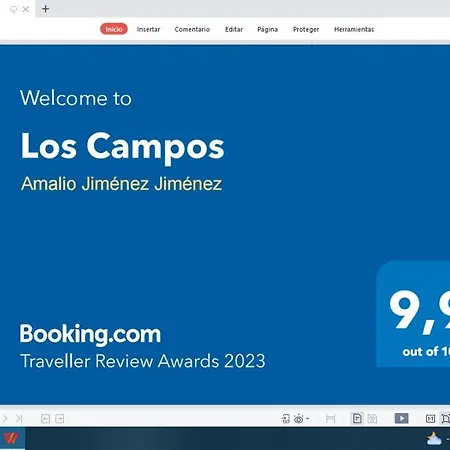
Task: Go back to previous view
Action: [x=45, y=418]
